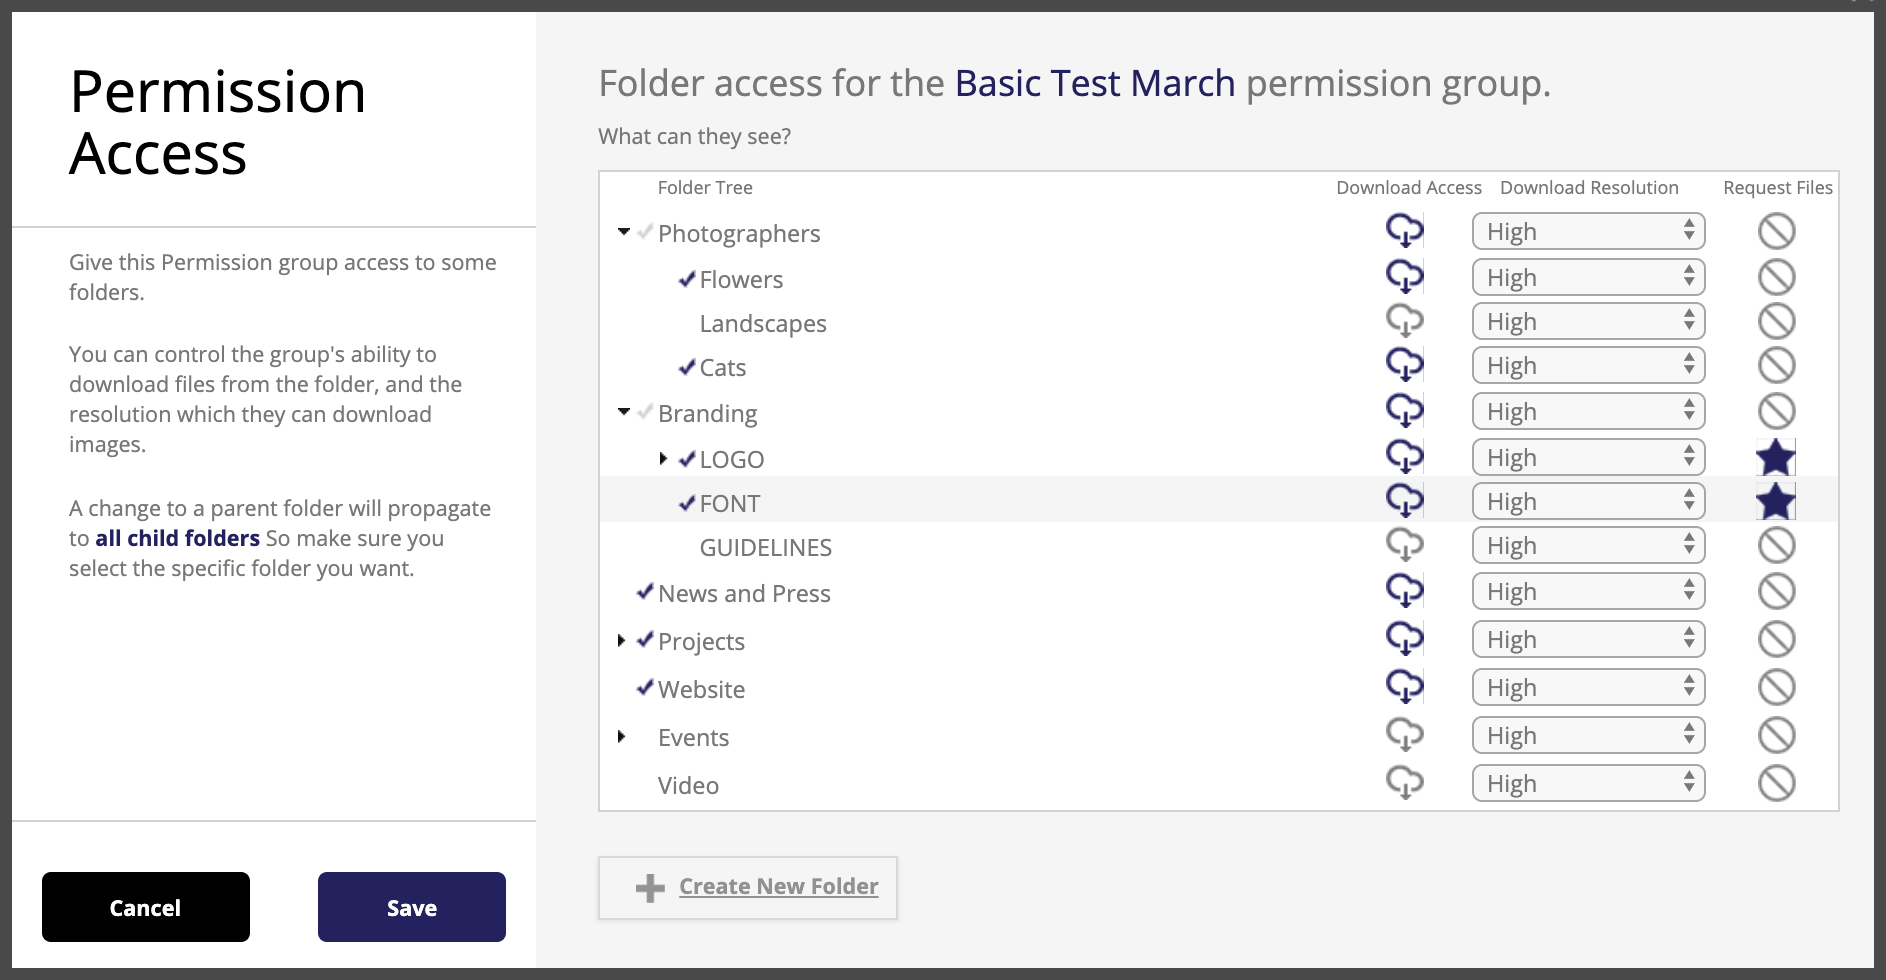Click the Save button
This screenshot has height=980, width=1886.
[x=412, y=907]
